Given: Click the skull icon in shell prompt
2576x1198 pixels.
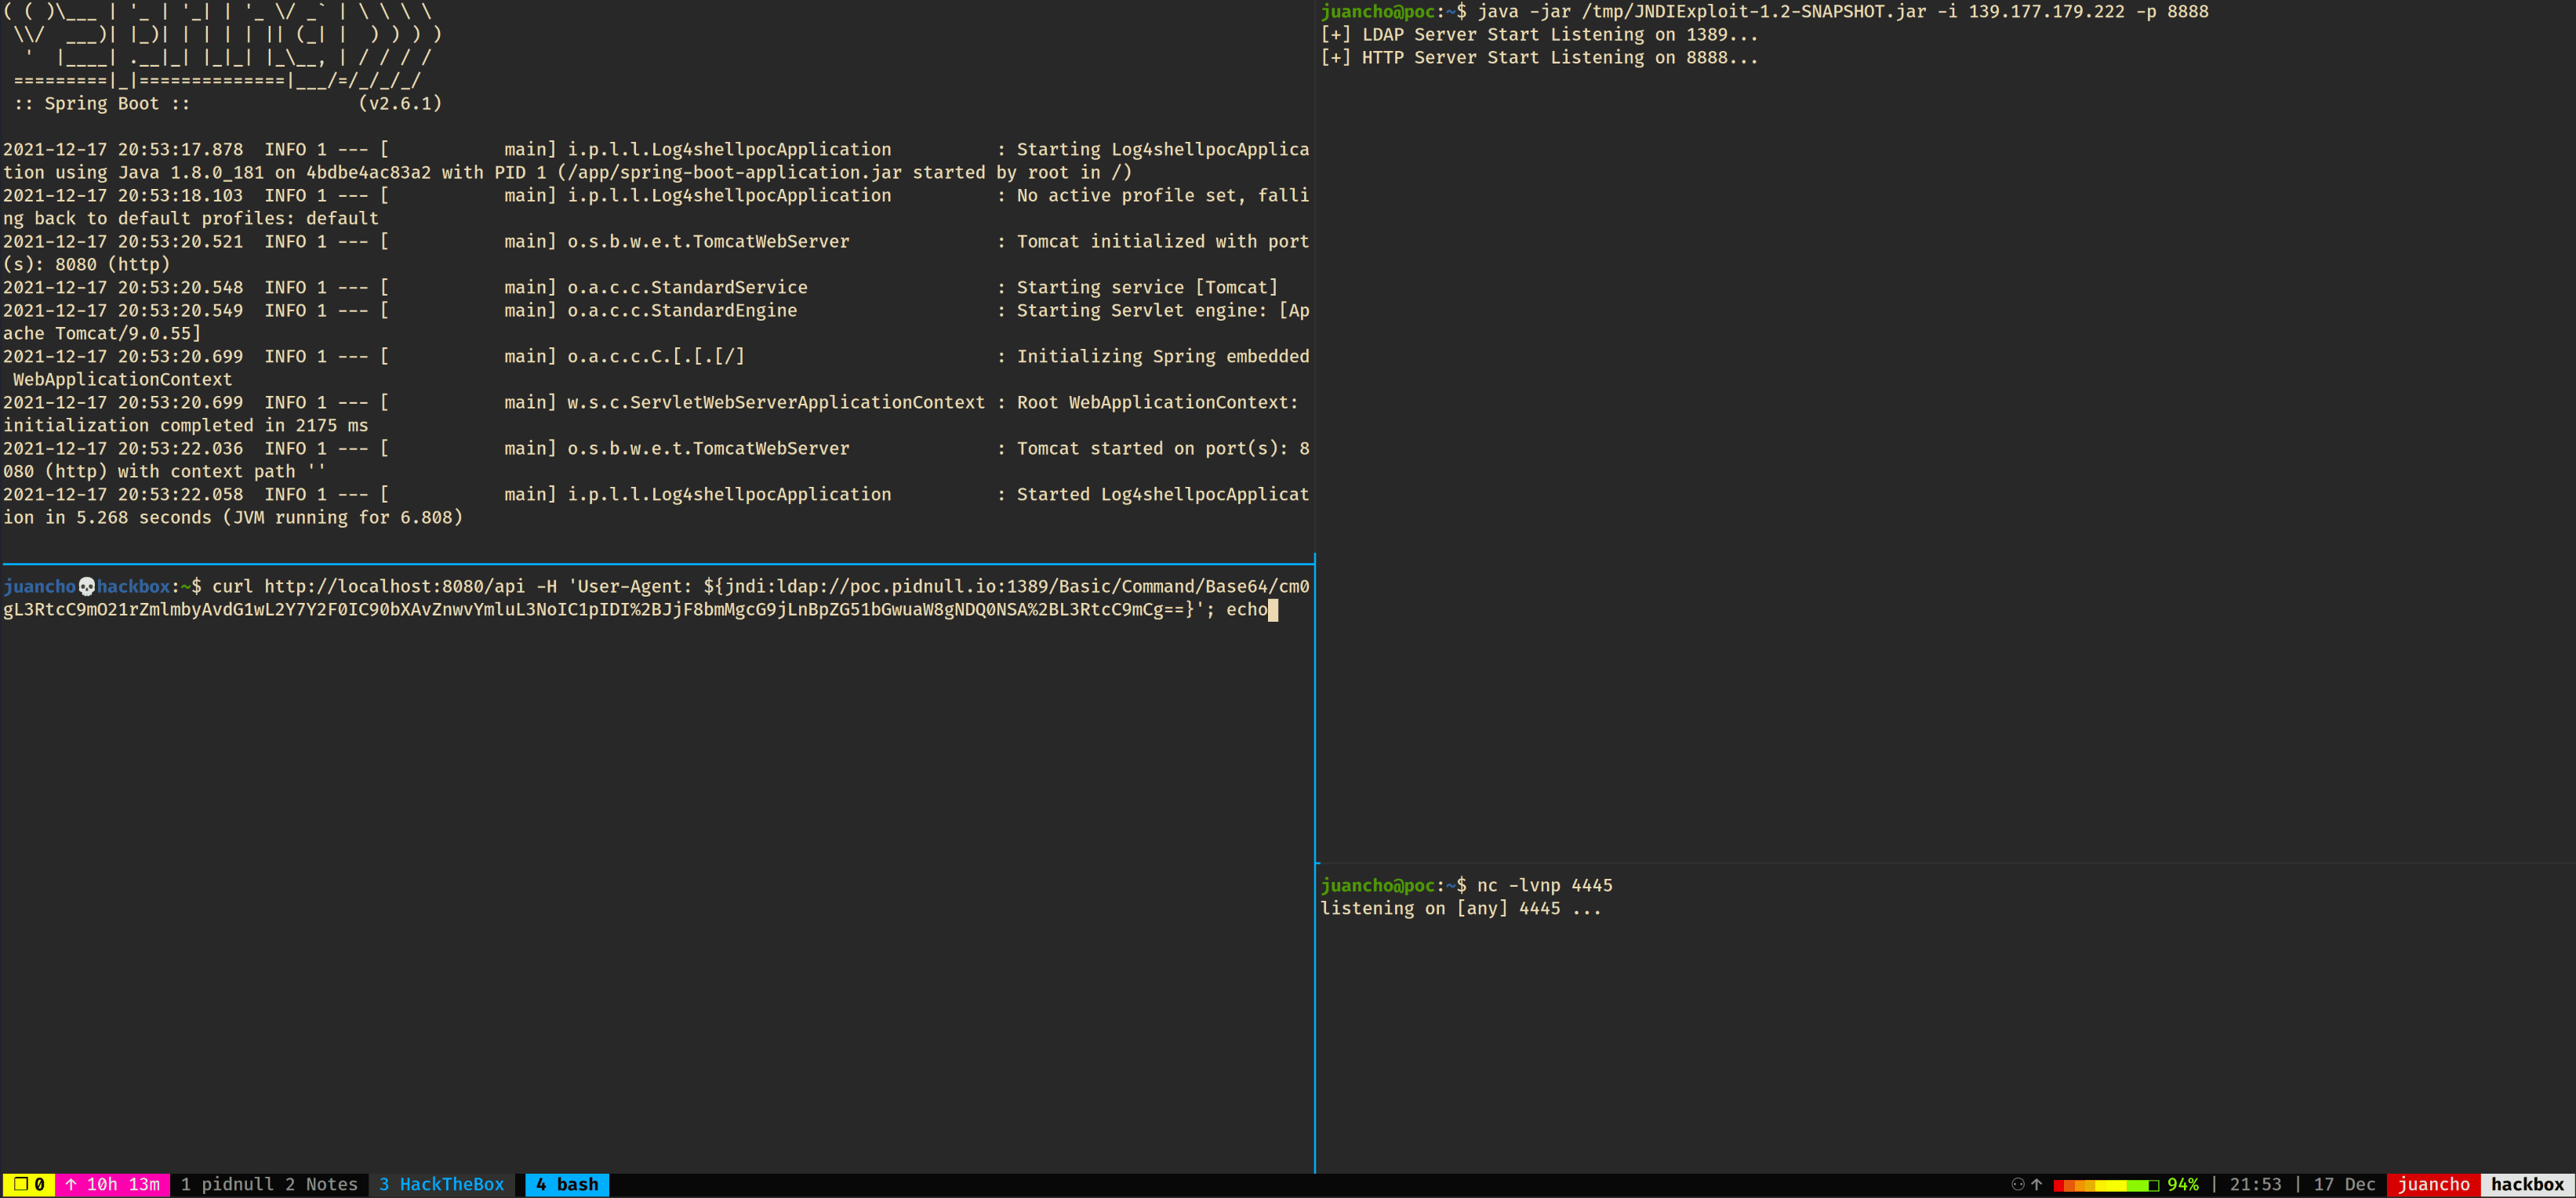Looking at the screenshot, I should 86,586.
